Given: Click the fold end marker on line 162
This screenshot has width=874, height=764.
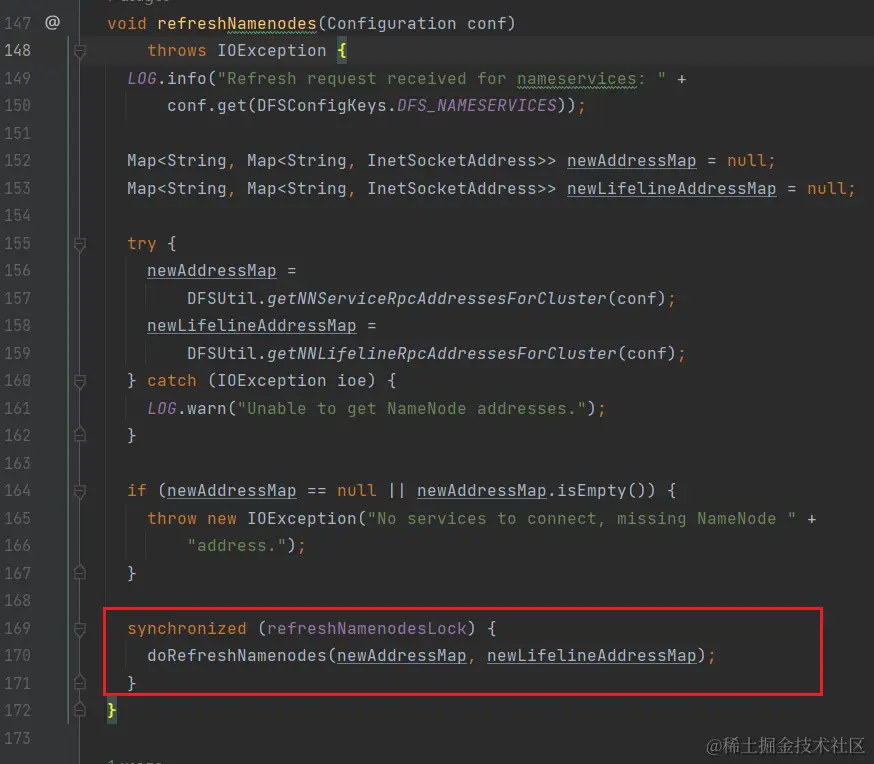Looking at the screenshot, I should 80,435.
